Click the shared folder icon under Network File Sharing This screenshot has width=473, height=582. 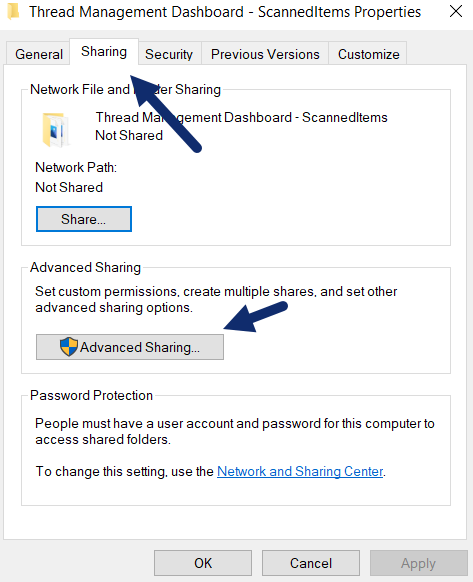(x=55, y=130)
